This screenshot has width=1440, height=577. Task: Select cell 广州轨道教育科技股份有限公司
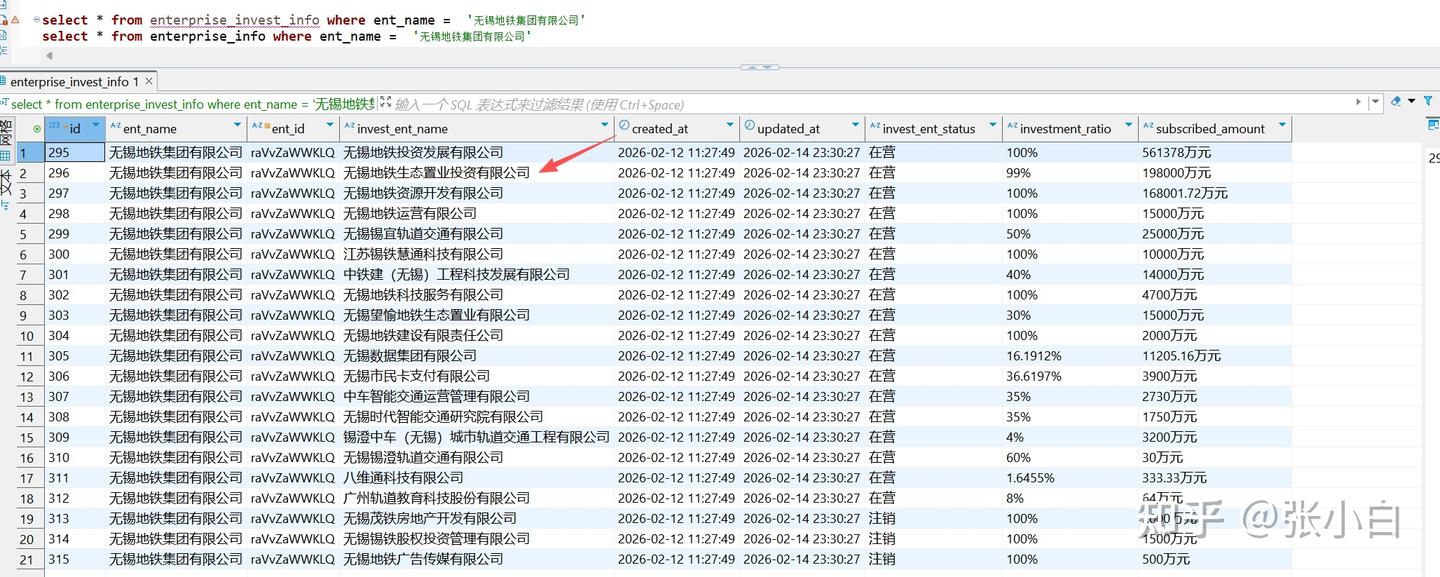(477, 498)
